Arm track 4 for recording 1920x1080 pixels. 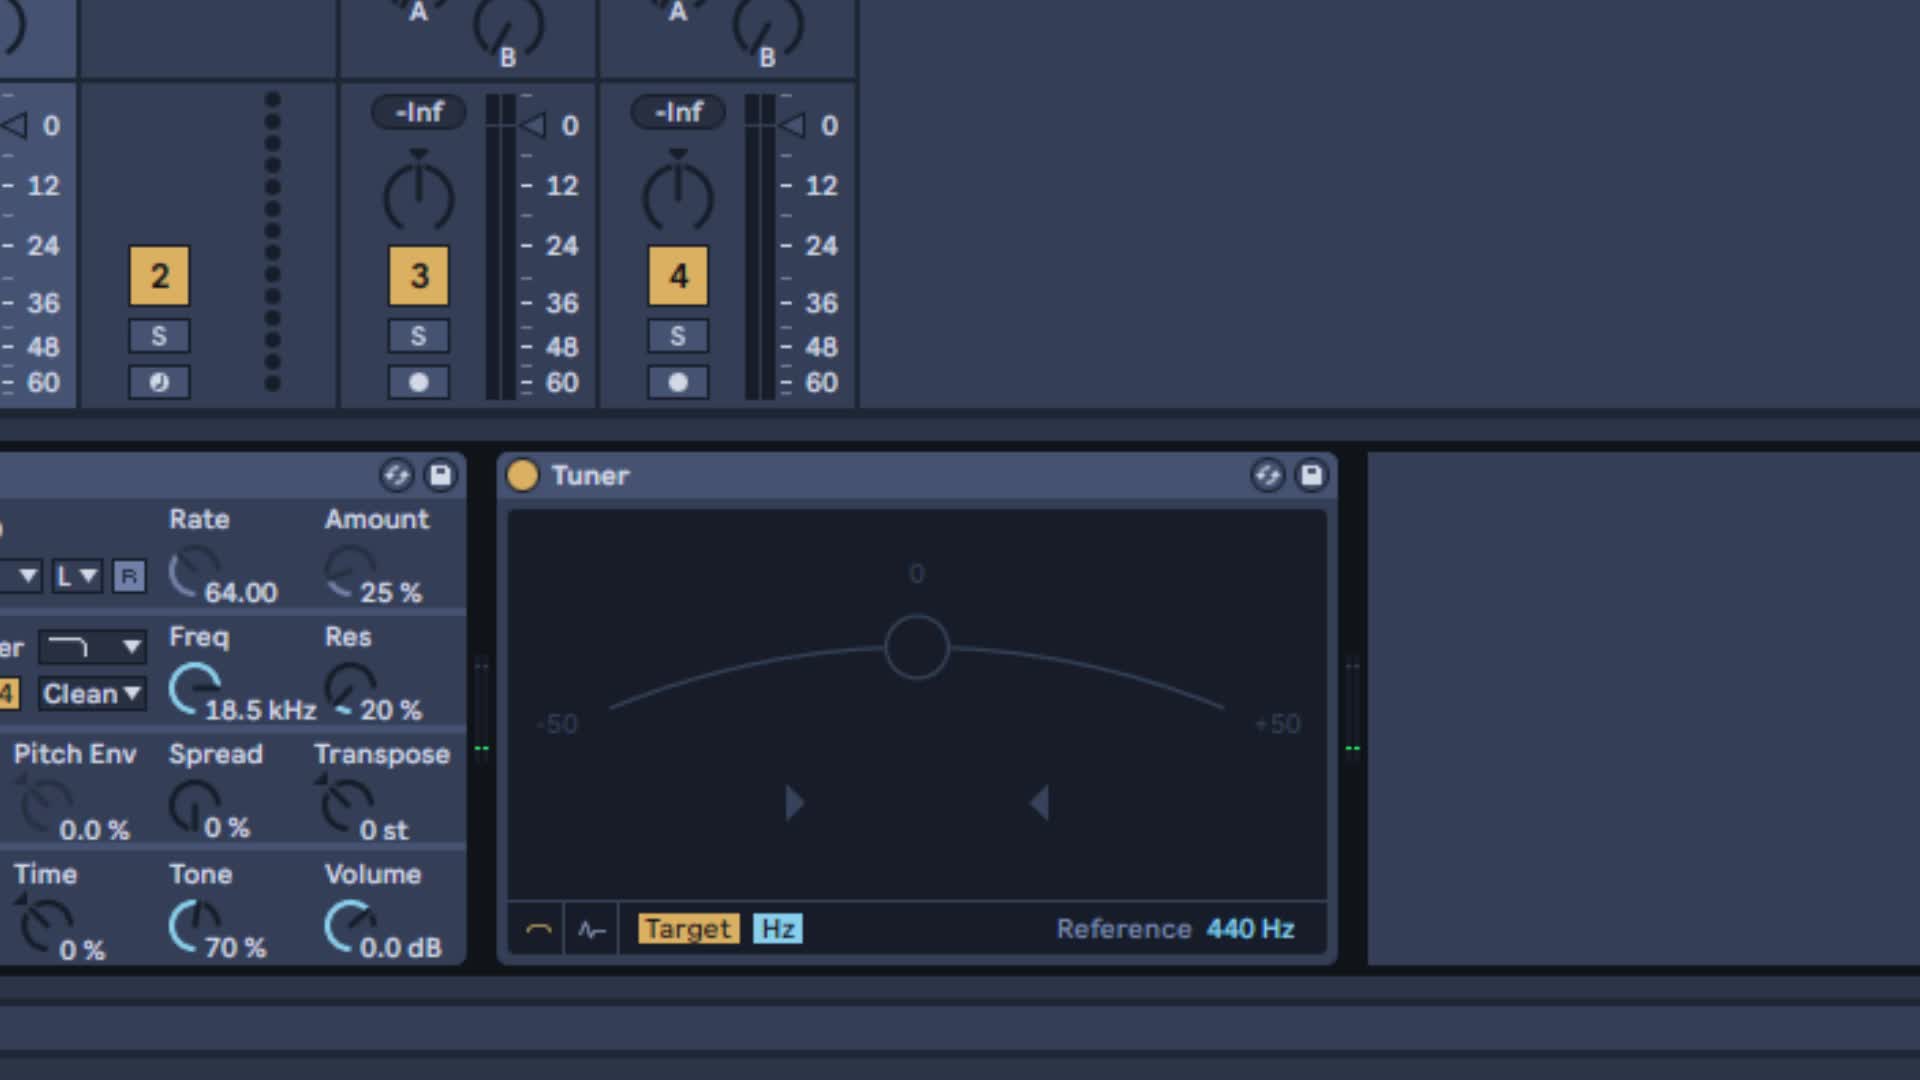[x=678, y=382]
